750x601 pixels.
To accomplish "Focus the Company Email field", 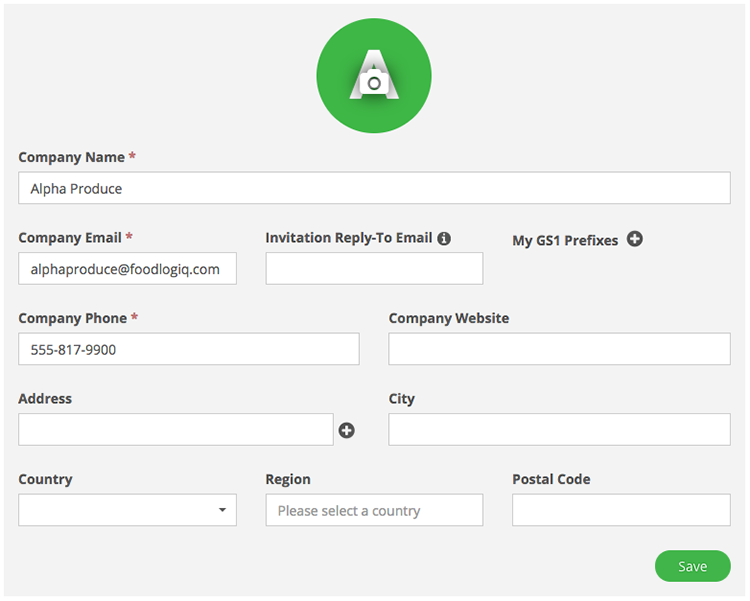I will [x=127, y=268].
